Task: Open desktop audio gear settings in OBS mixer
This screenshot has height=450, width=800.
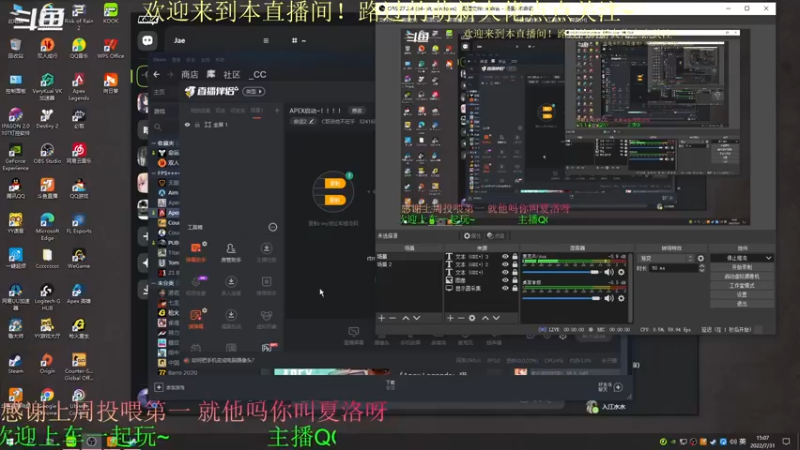Action: (621, 298)
